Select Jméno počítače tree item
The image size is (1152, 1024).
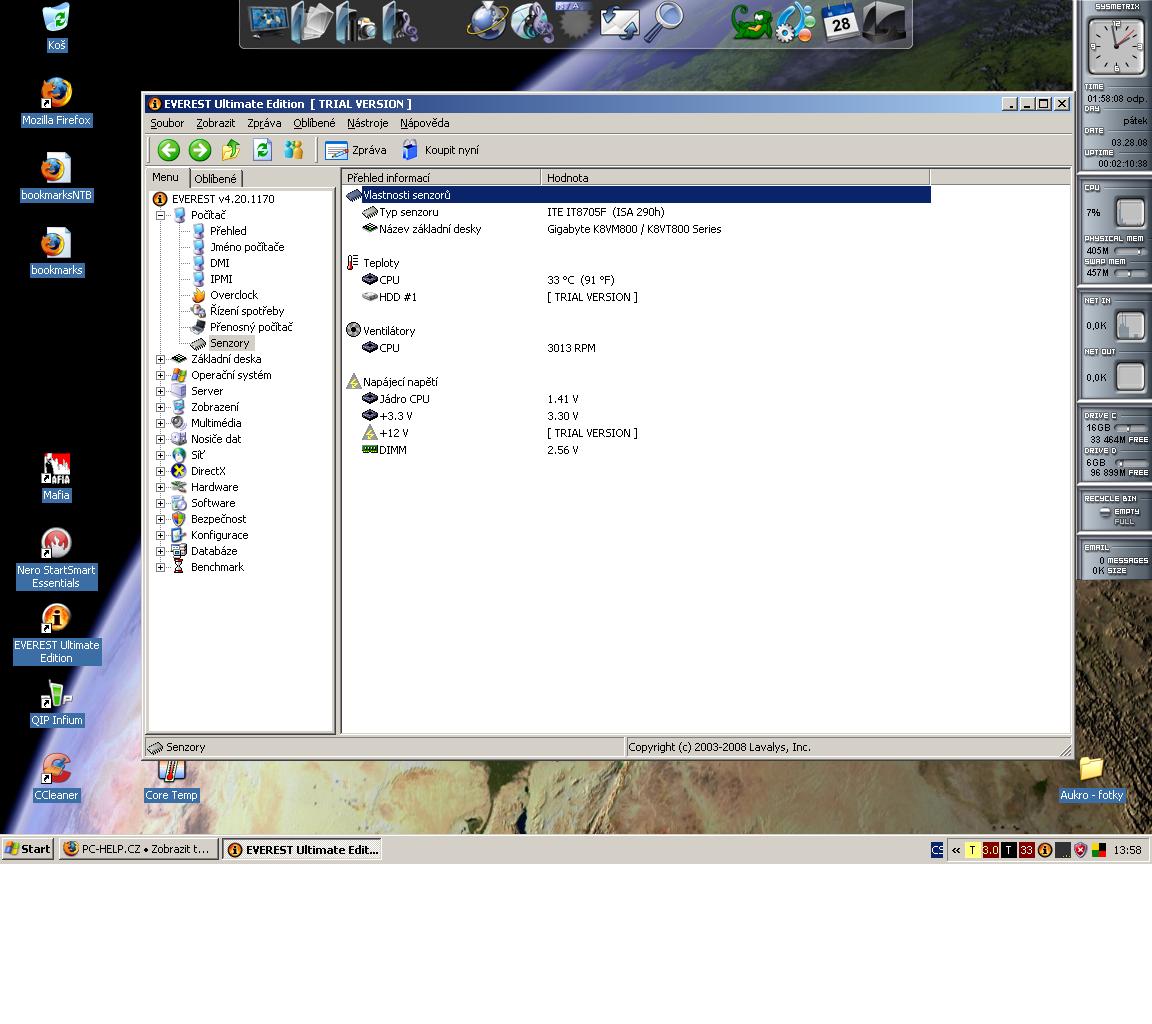tap(247, 247)
